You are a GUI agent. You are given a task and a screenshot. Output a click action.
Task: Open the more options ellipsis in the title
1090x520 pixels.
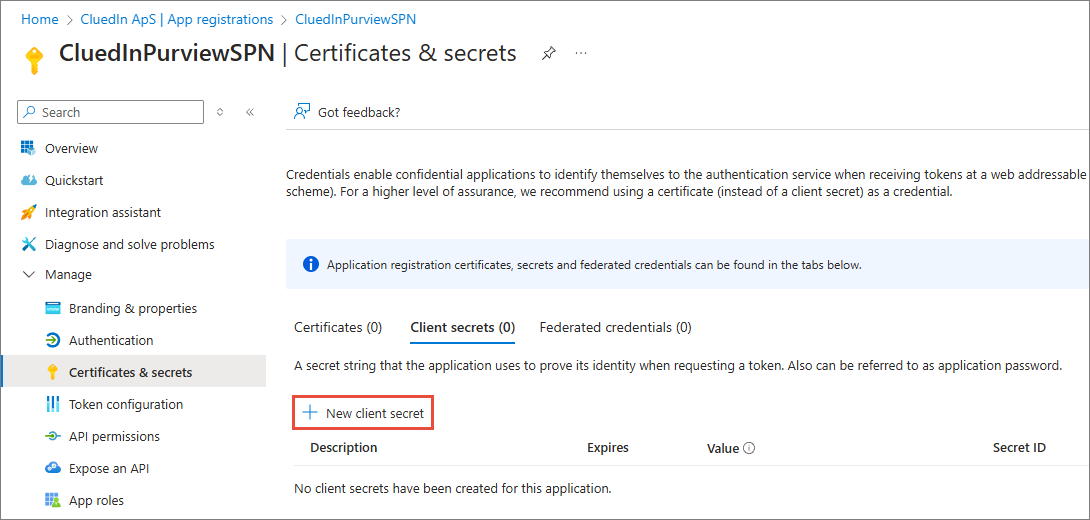(x=581, y=54)
